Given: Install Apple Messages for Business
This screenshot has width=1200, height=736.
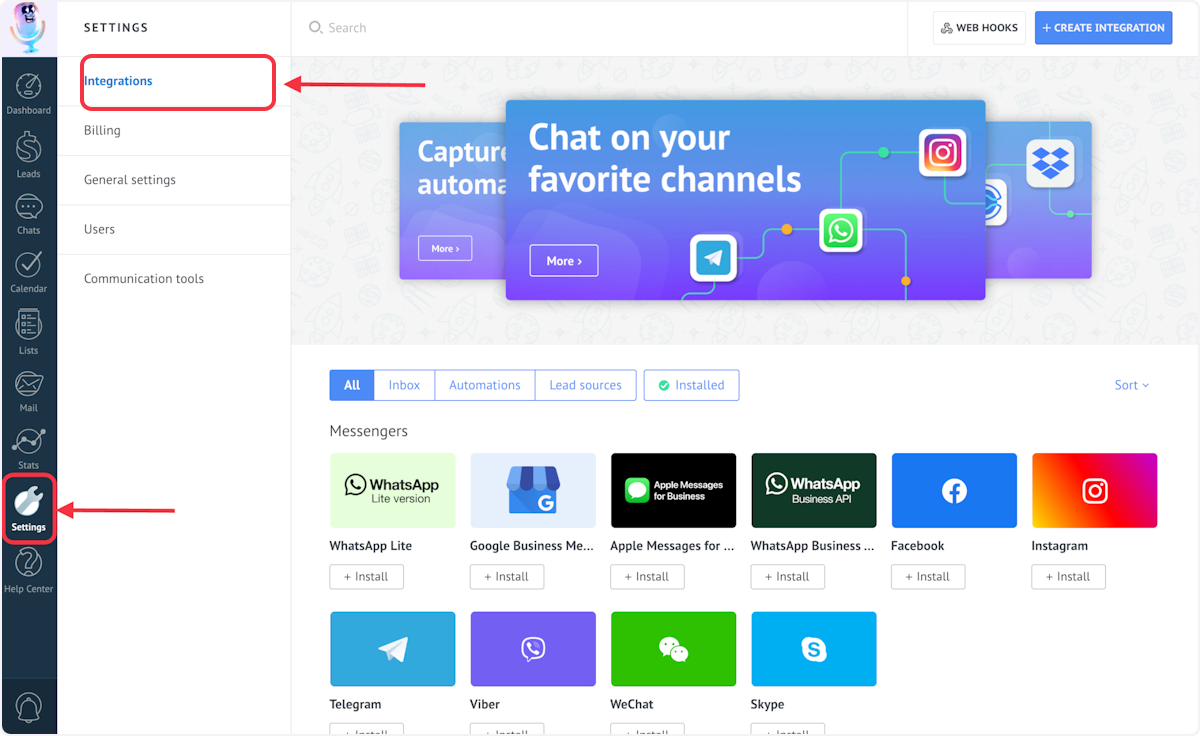Looking at the screenshot, I should pos(647,577).
